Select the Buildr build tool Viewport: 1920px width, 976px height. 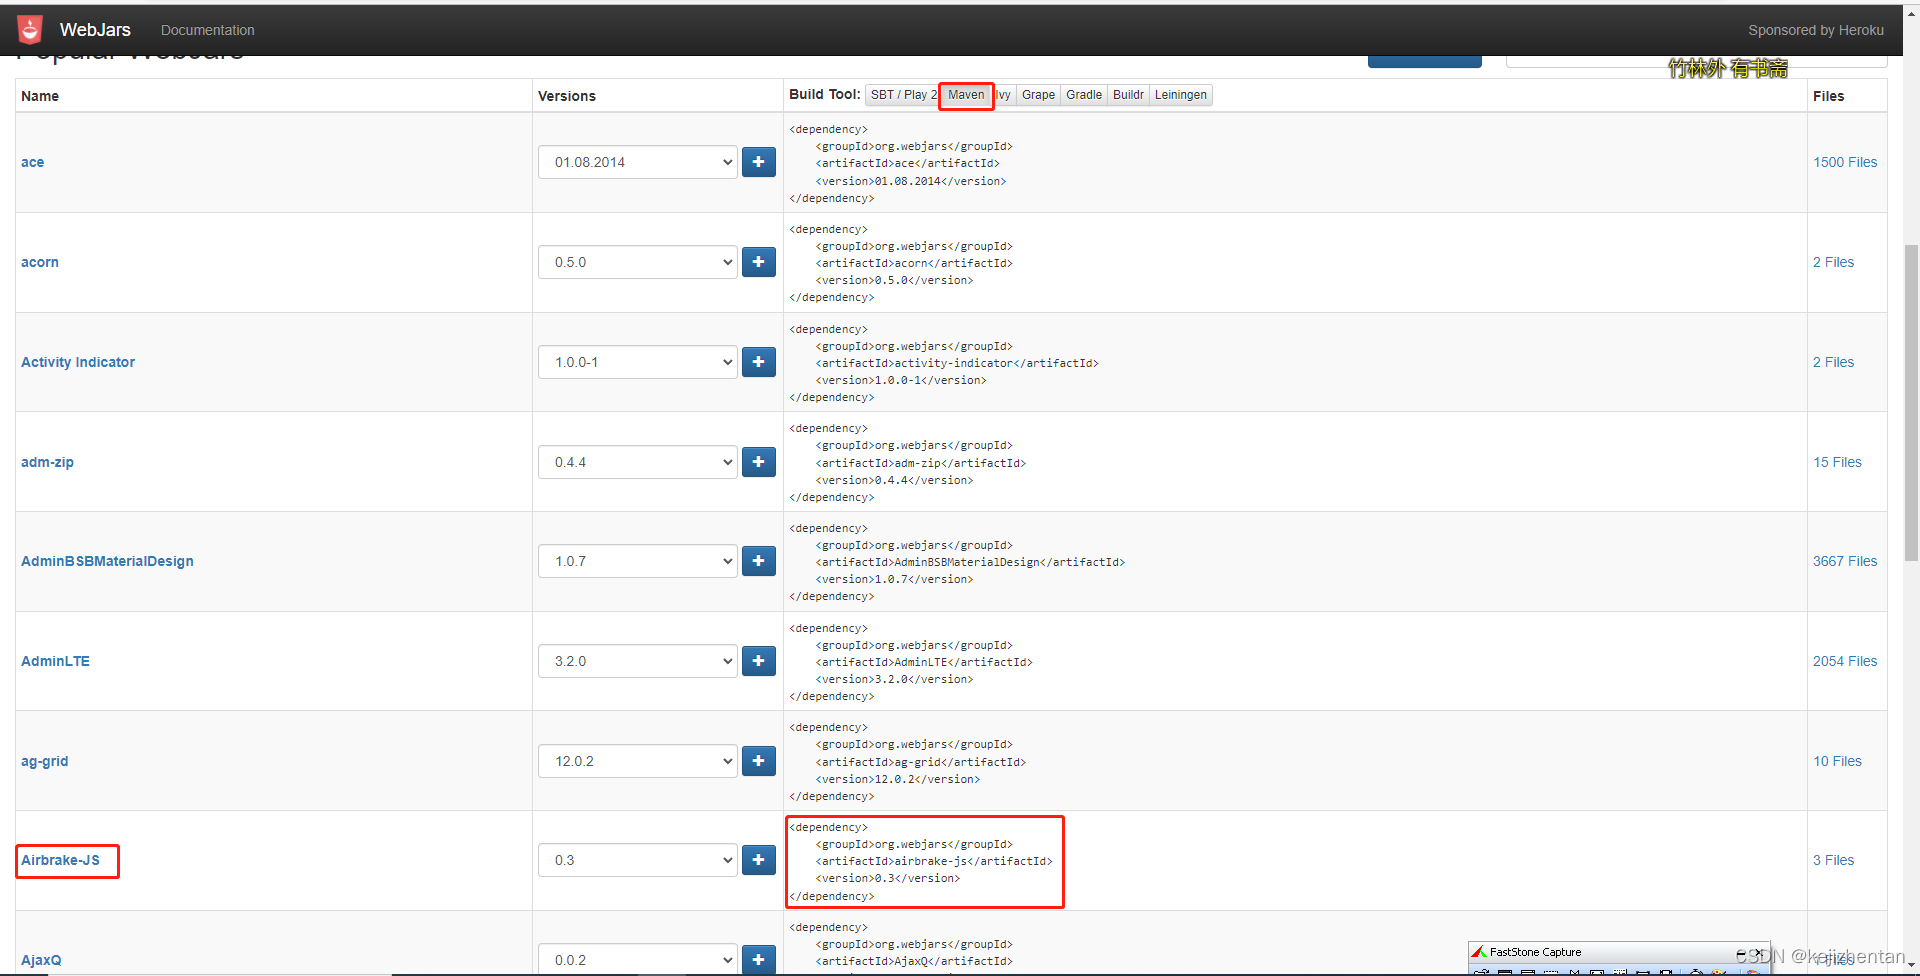pyautogui.click(x=1128, y=95)
